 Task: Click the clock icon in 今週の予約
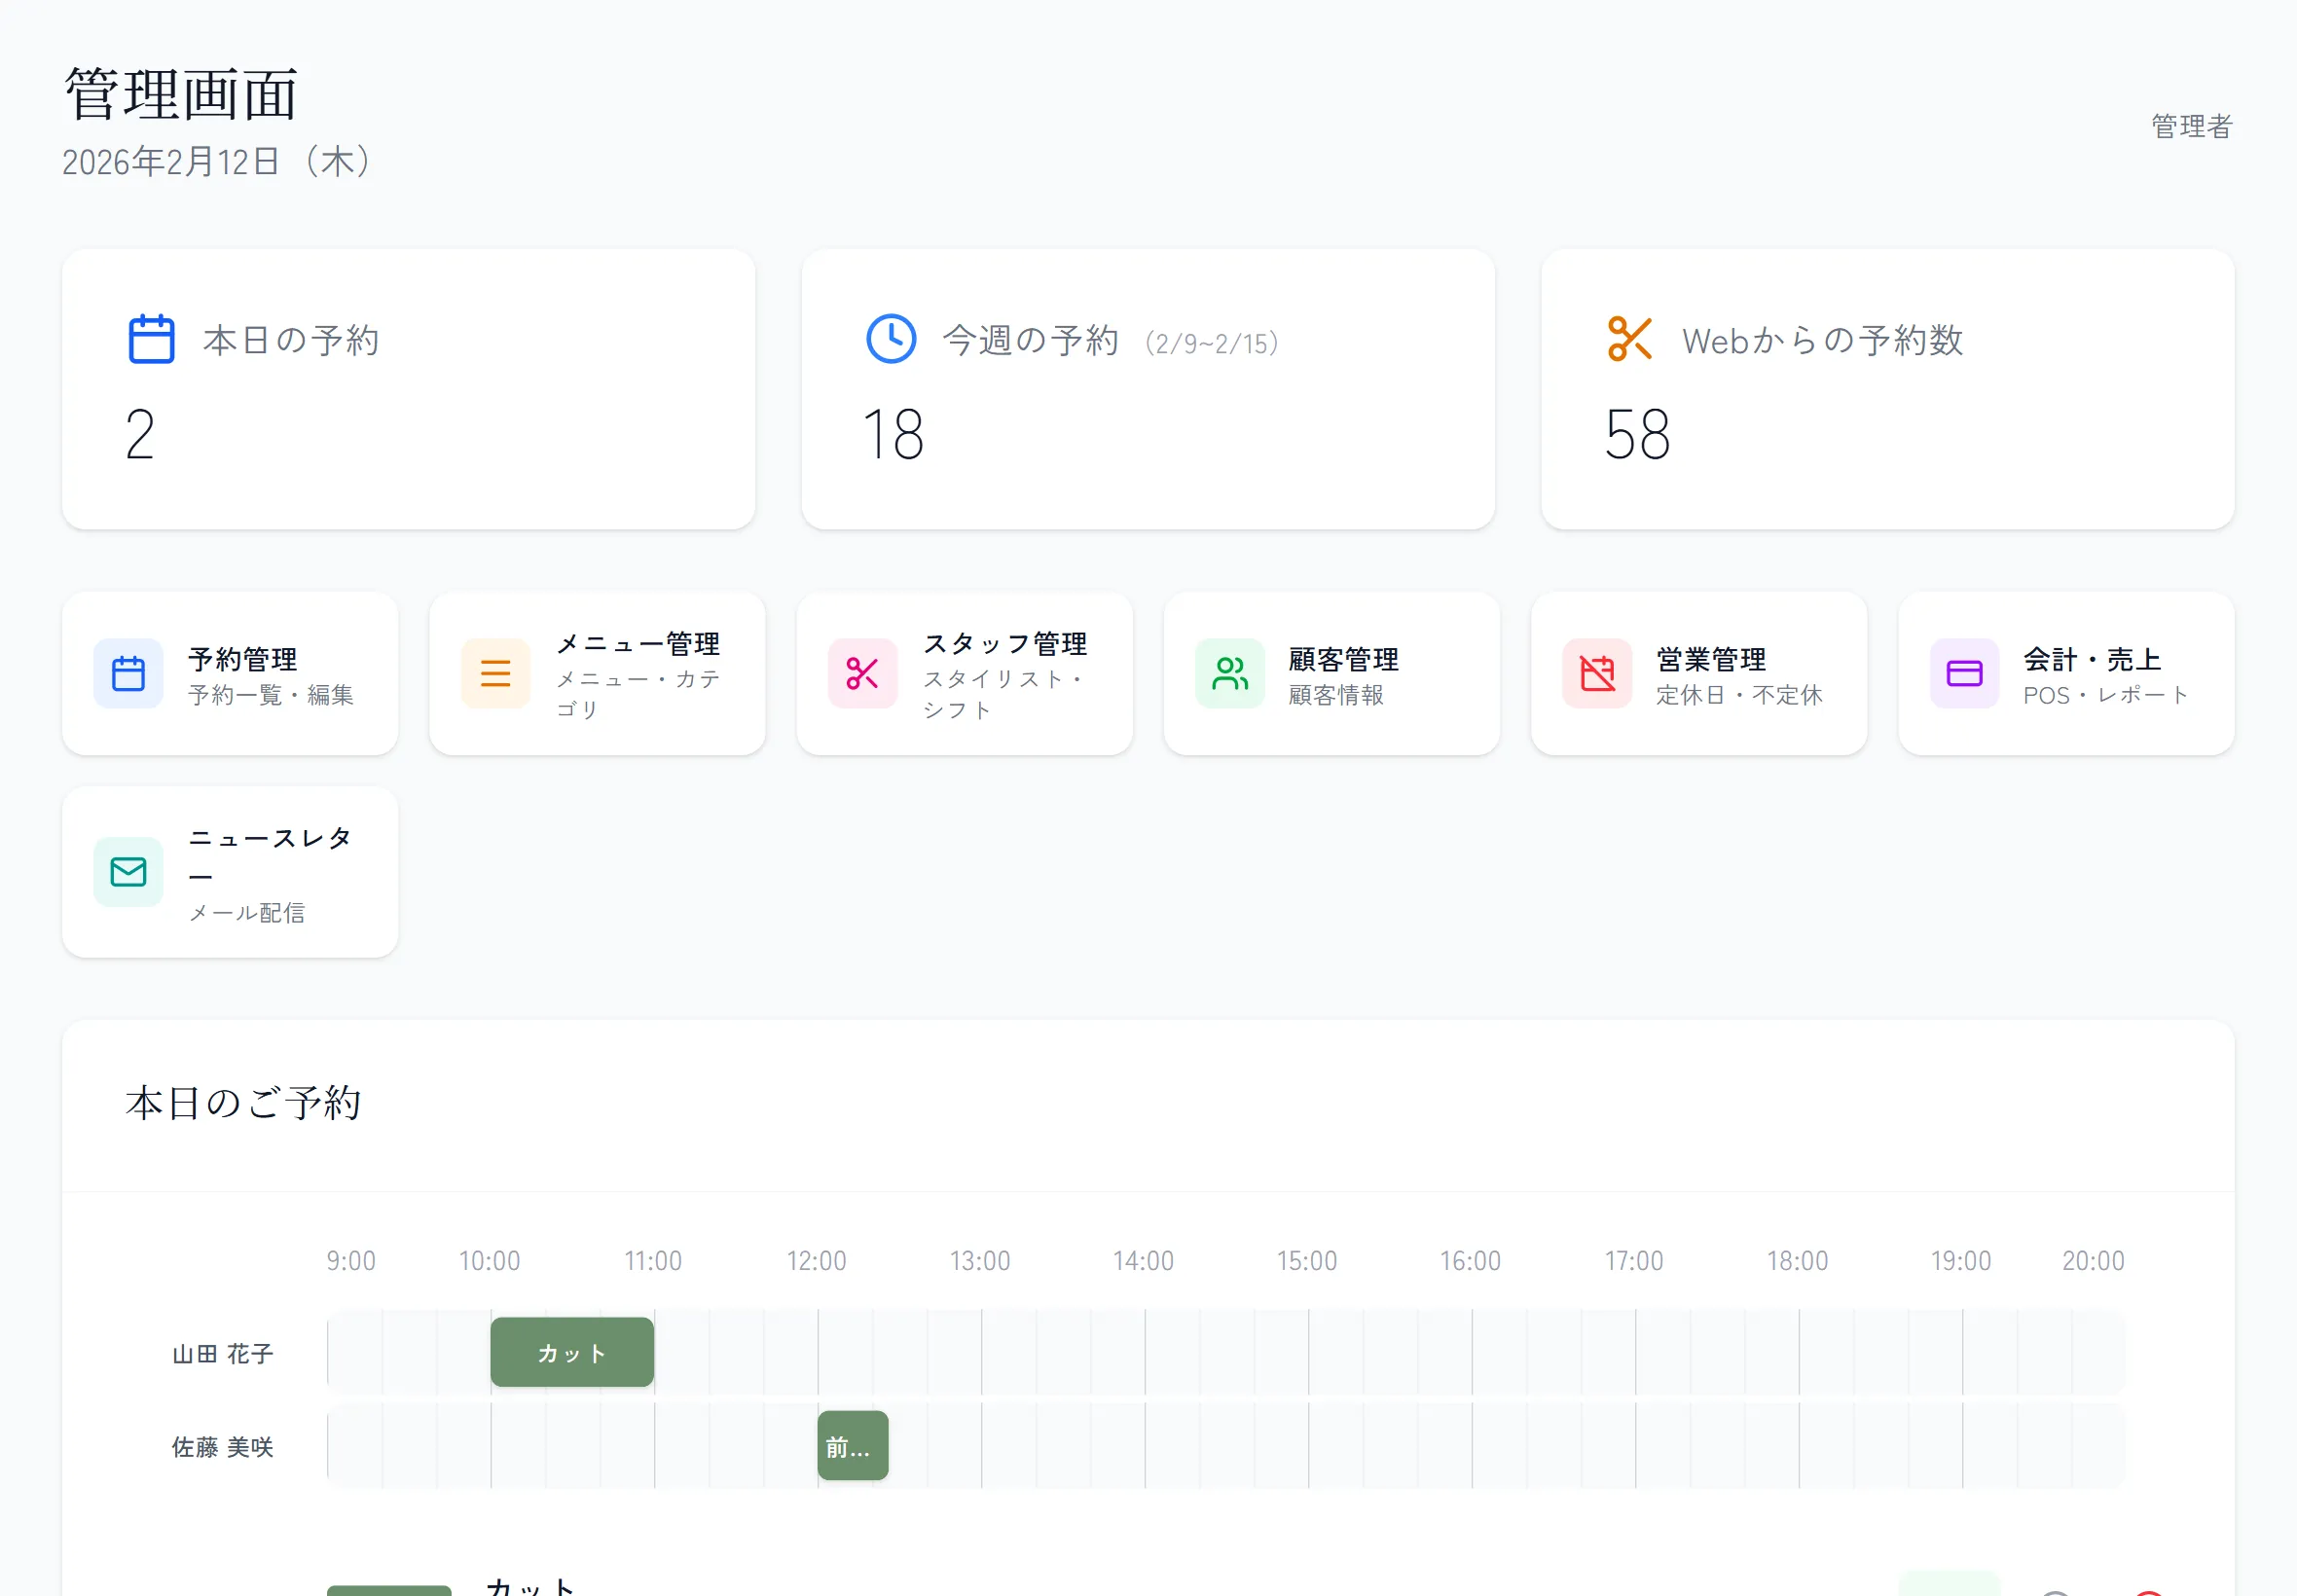click(x=890, y=339)
